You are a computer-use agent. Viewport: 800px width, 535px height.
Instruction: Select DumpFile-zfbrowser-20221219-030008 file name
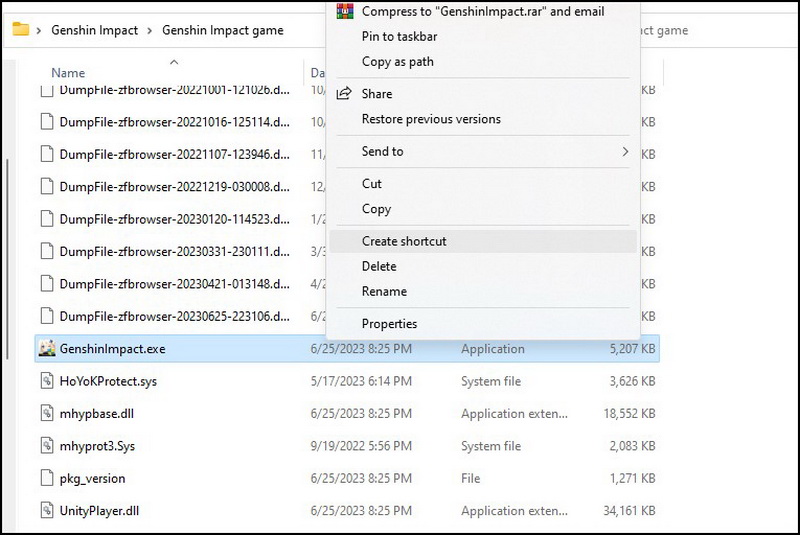pos(174,187)
